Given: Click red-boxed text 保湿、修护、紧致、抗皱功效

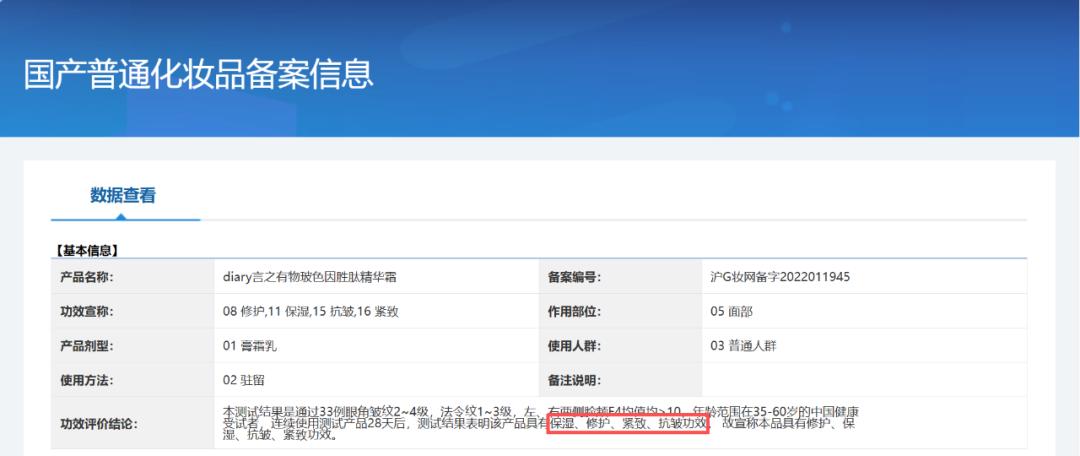Looking at the screenshot, I should 628,424.
